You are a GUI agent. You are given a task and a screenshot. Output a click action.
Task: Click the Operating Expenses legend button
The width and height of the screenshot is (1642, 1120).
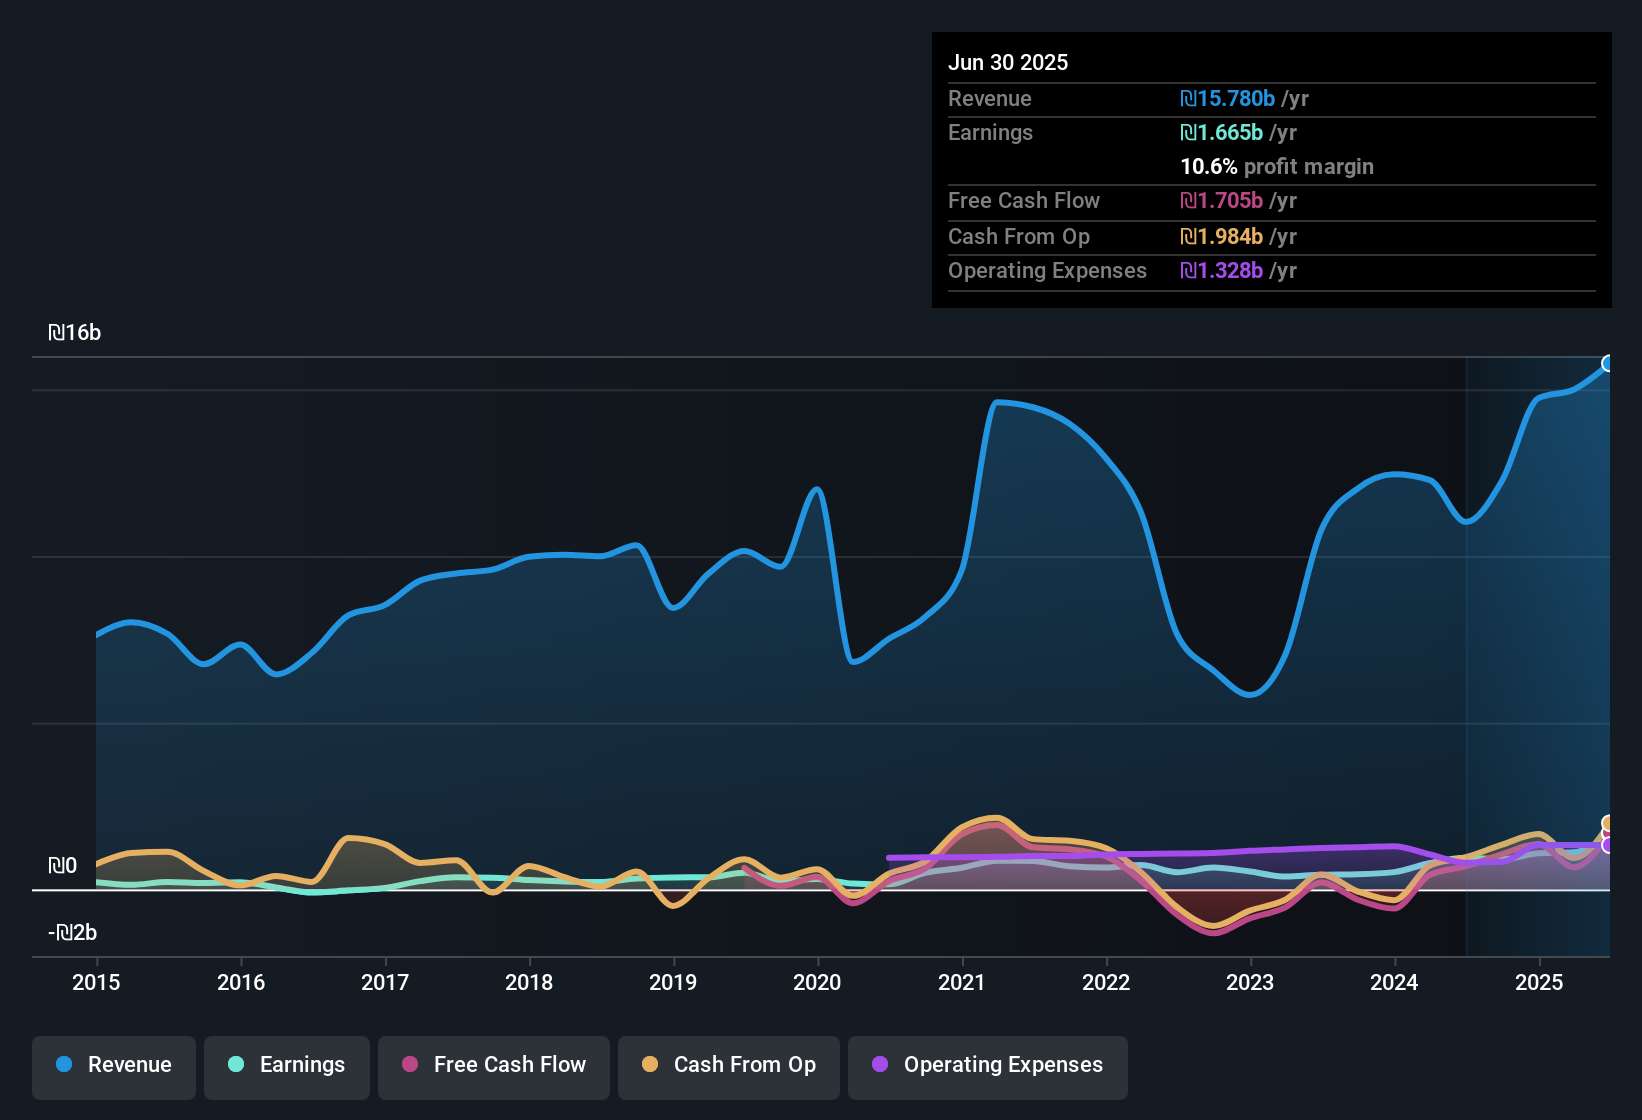987,1065
